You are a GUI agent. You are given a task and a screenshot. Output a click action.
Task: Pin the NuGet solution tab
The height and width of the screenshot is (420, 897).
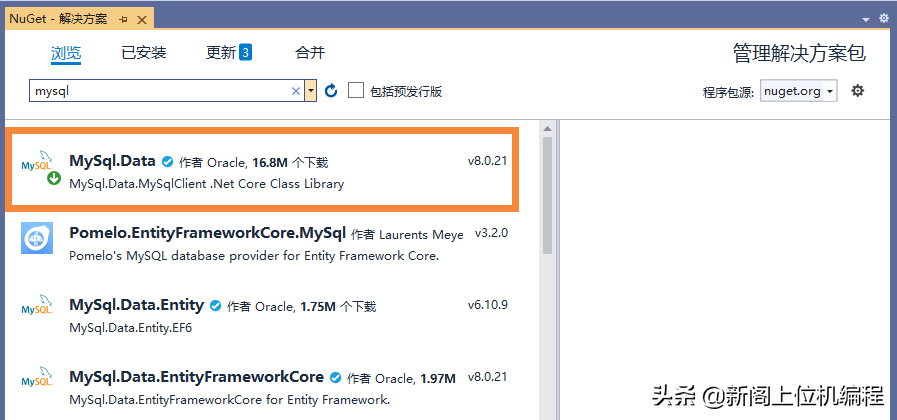pyautogui.click(x=124, y=19)
